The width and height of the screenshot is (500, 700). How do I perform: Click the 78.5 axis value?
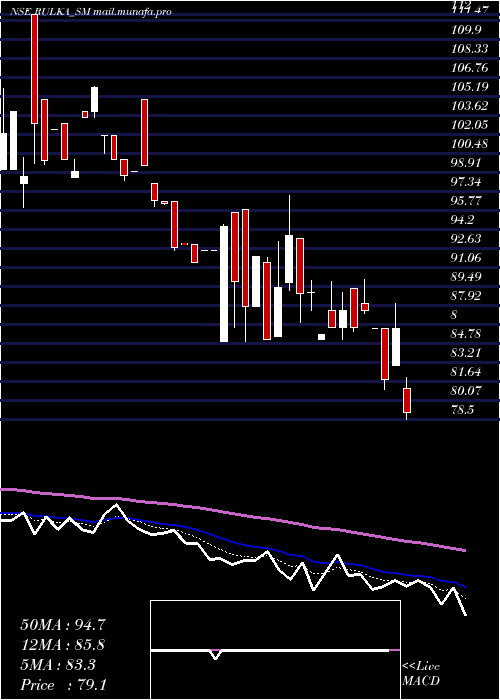coord(462,409)
